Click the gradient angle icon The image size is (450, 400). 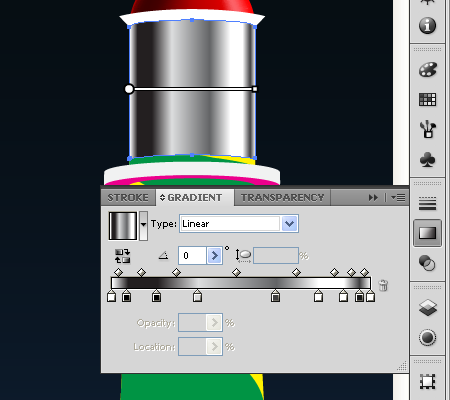[163, 256]
